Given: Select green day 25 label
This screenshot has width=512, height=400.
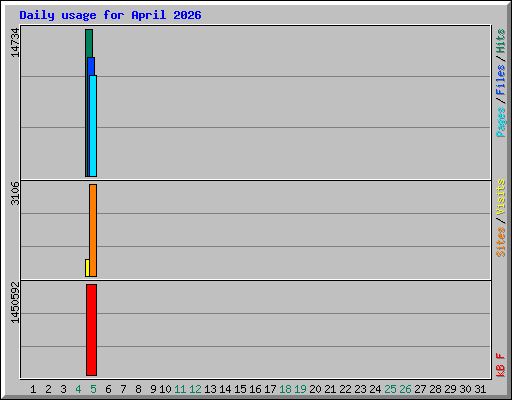Looking at the screenshot, I should pyautogui.click(x=390, y=389).
